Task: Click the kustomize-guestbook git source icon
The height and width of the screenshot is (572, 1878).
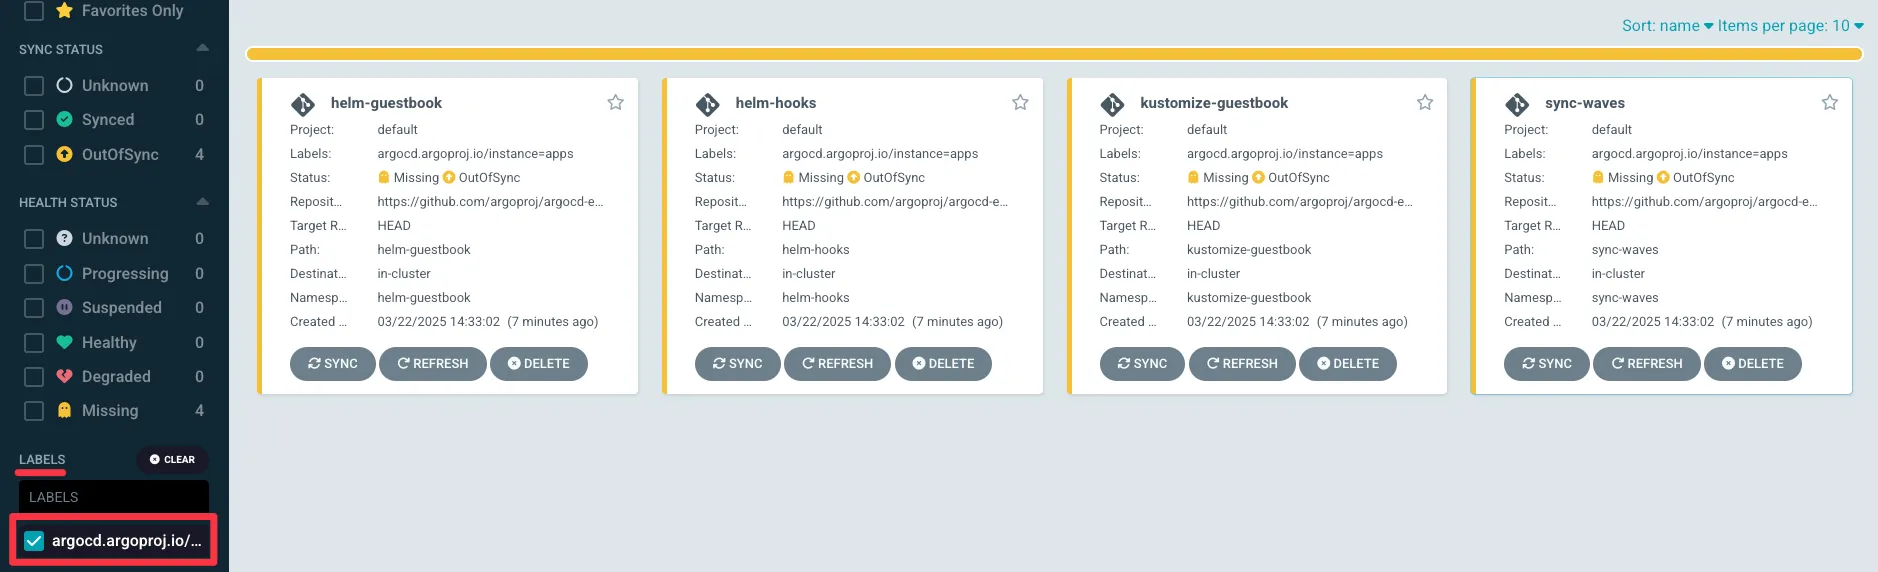Action: coord(1112,104)
